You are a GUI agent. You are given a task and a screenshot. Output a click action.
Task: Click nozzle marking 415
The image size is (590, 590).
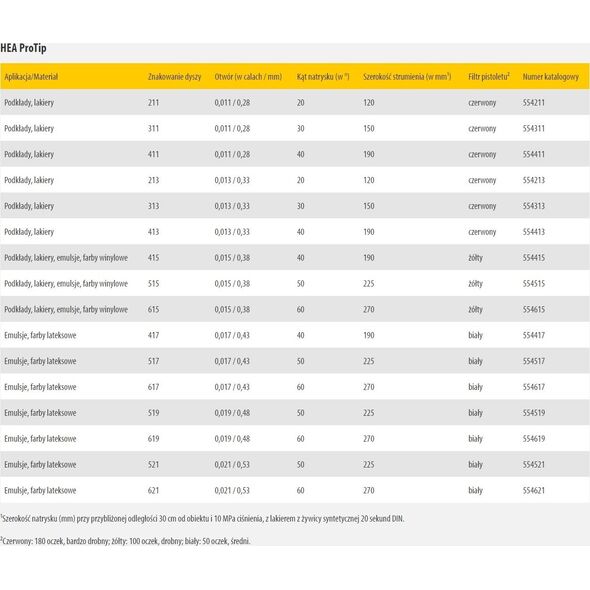point(154,258)
